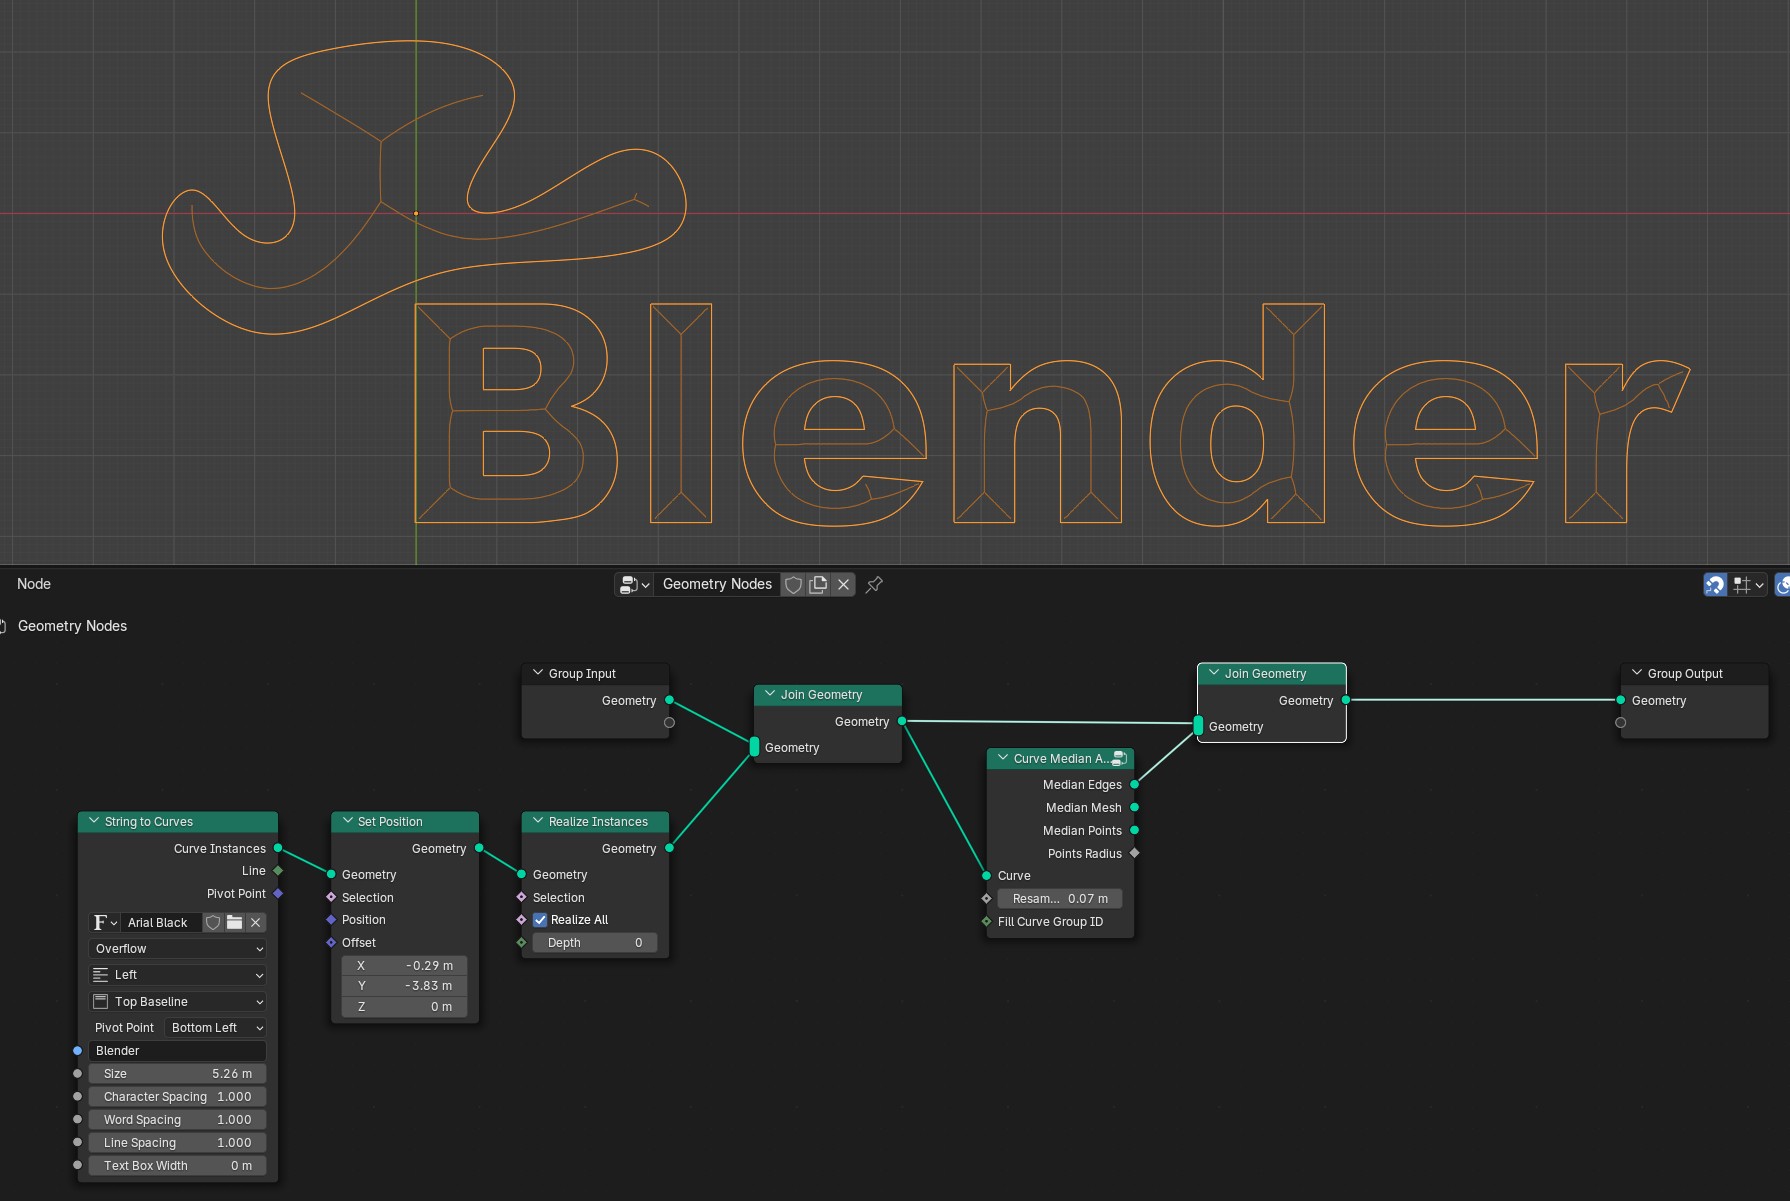
Task: Click Set Position Offset input socket
Action: tap(331, 943)
